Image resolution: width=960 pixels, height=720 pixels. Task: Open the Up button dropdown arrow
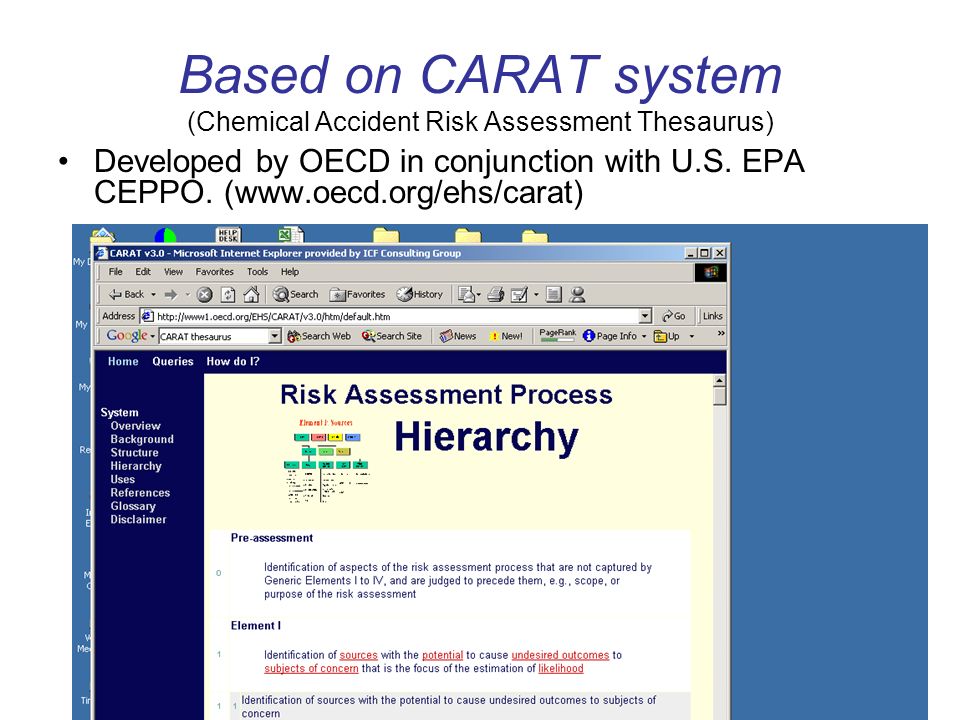(692, 336)
